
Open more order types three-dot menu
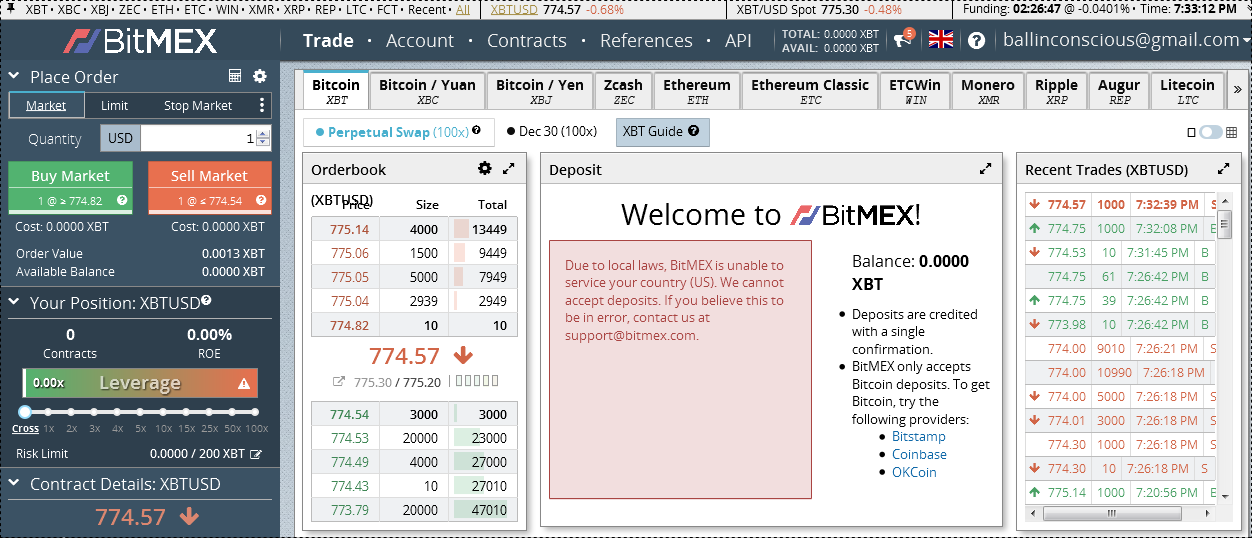click(262, 105)
